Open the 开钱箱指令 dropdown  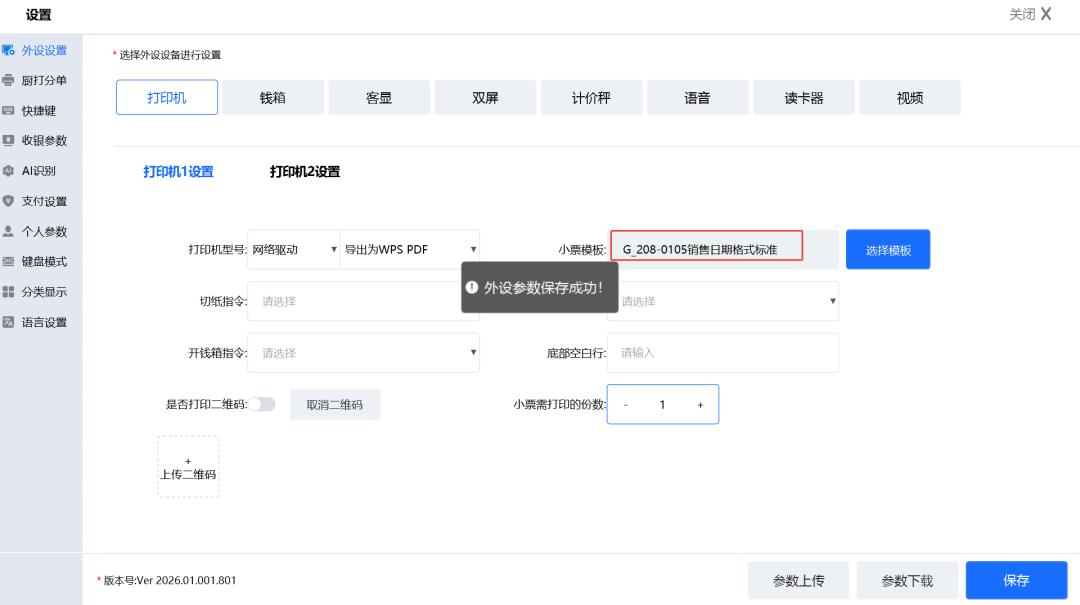click(363, 353)
